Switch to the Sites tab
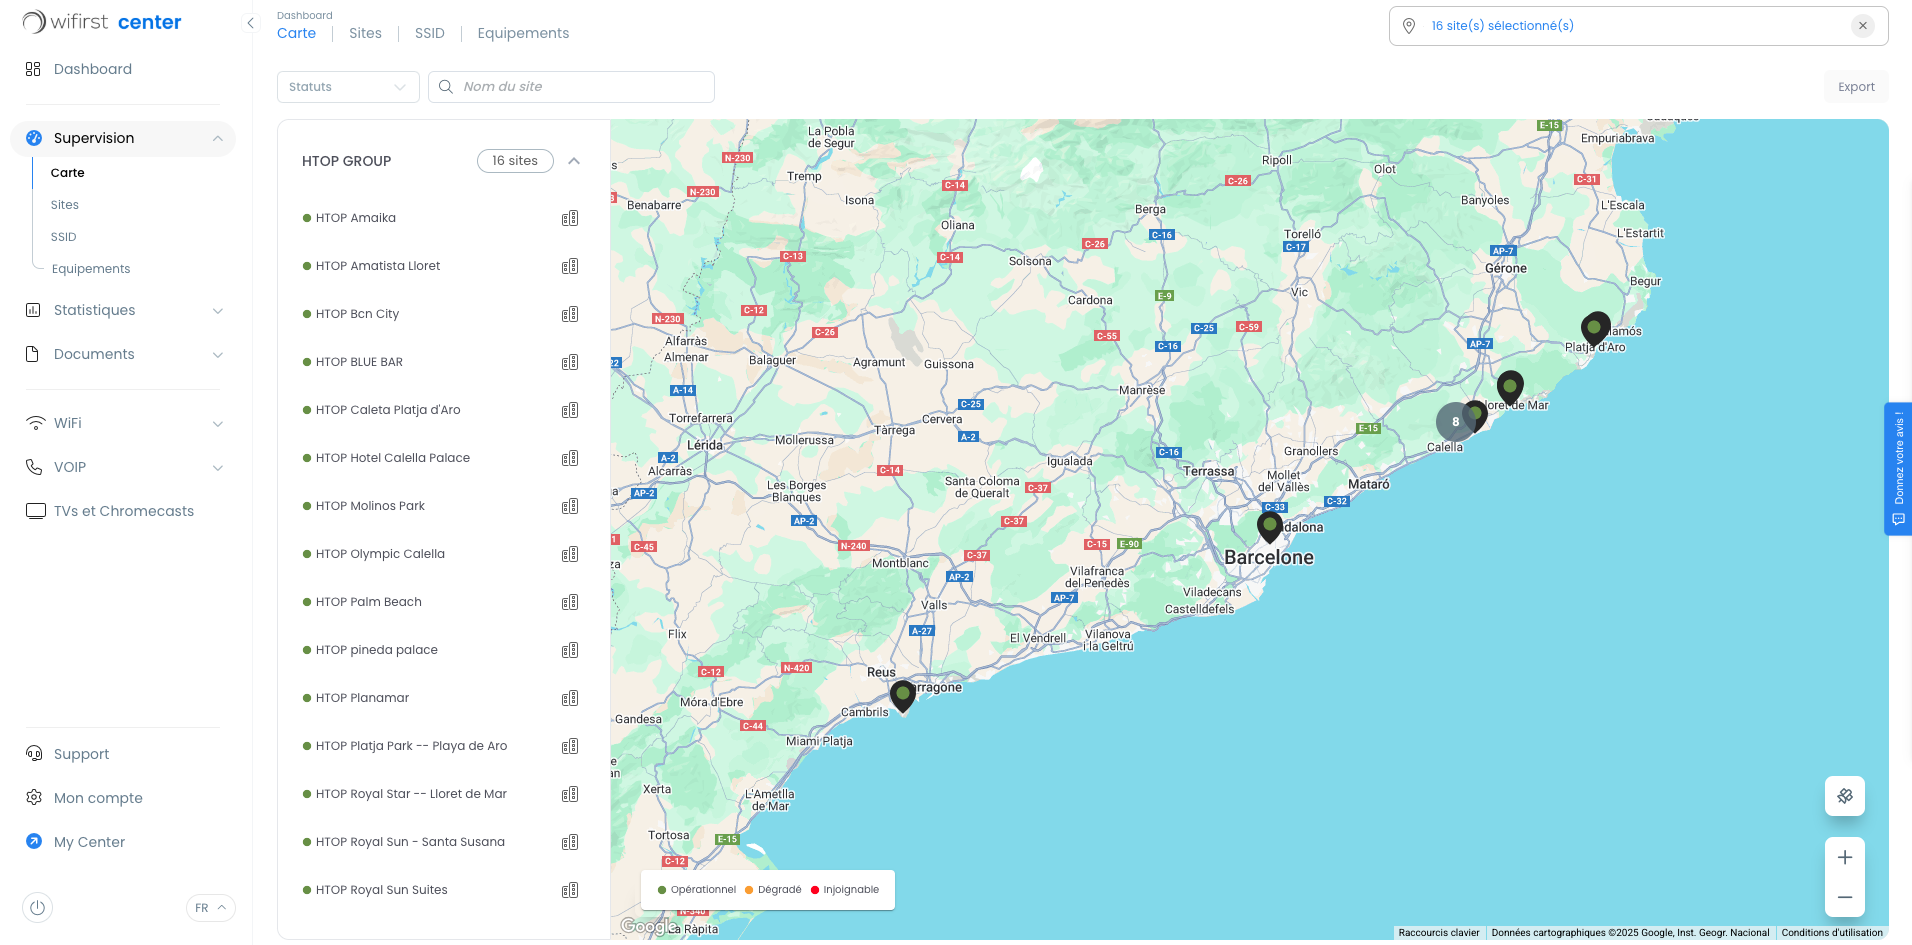This screenshot has height=945, width=1912. (x=365, y=33)
